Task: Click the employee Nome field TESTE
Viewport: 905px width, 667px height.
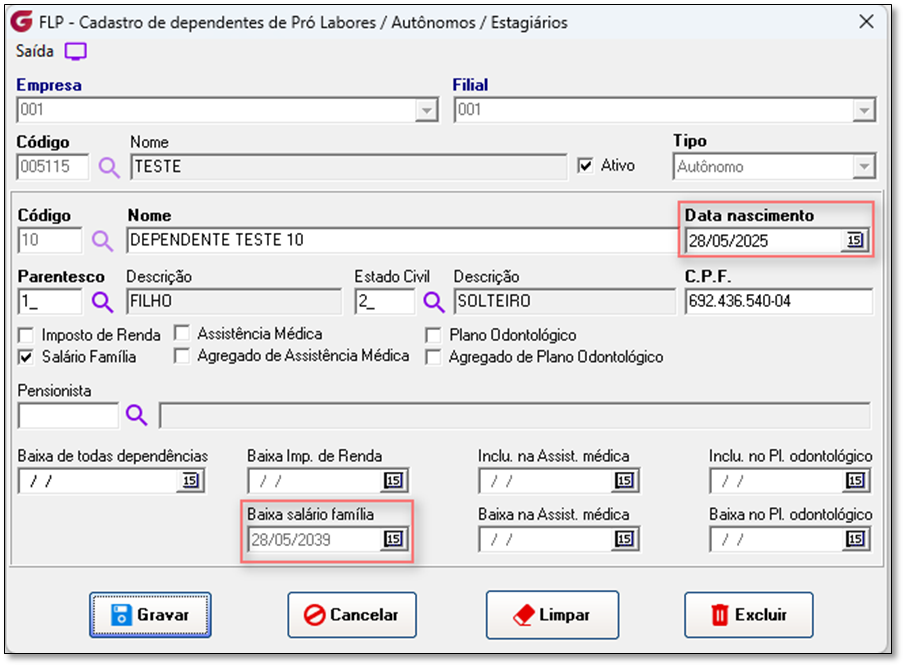Action: (349, 167)
